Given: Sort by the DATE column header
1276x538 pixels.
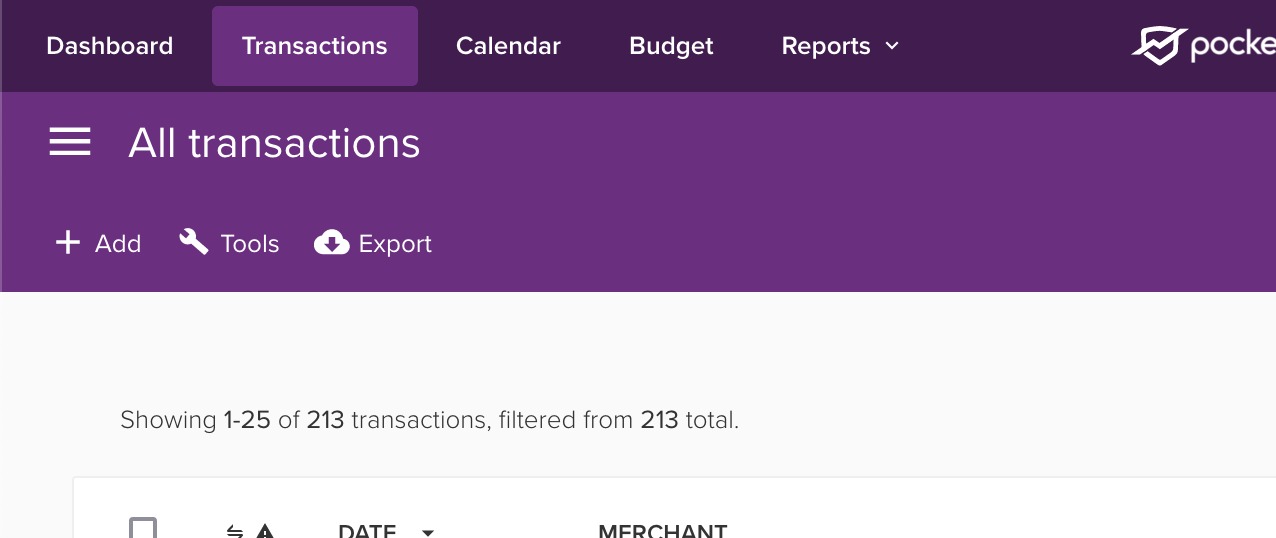Looking at the screenshot, I should (x=367, y=531).
